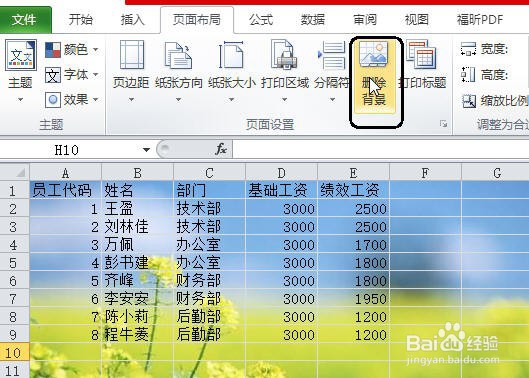Switch to the 审阅 tab
The image size is (529, 378).
365,20
